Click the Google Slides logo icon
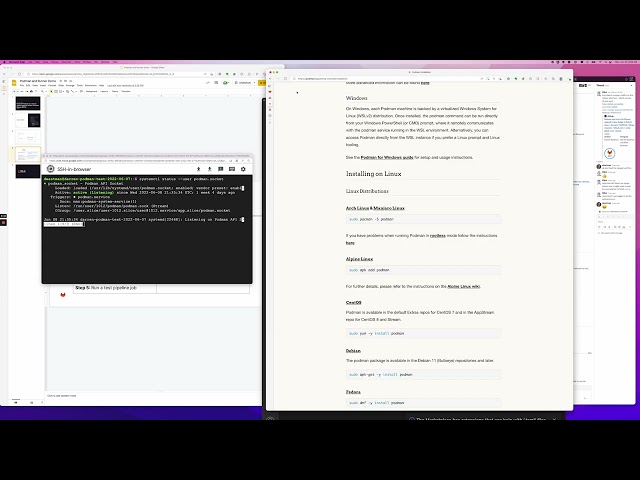Image resolution: width=640 pixels, height=480 pixels. [14, 83]
